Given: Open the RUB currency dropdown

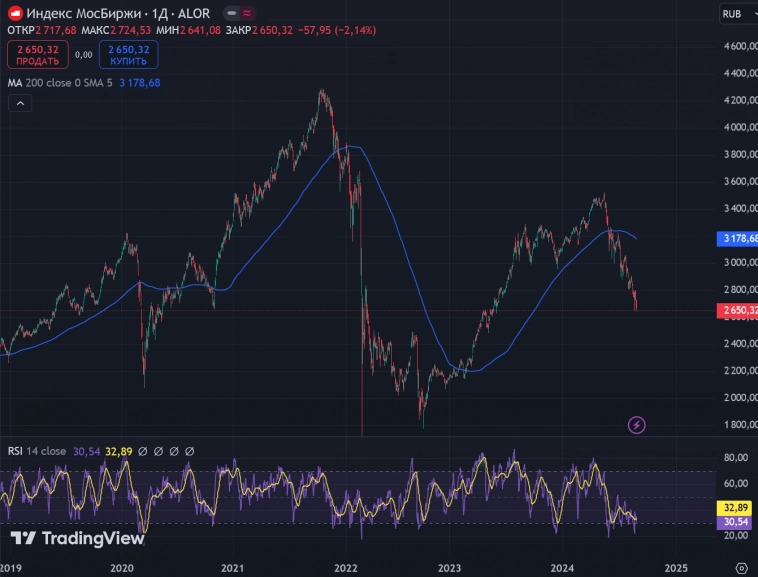Looking at the screenshot, I should (737, 14).
